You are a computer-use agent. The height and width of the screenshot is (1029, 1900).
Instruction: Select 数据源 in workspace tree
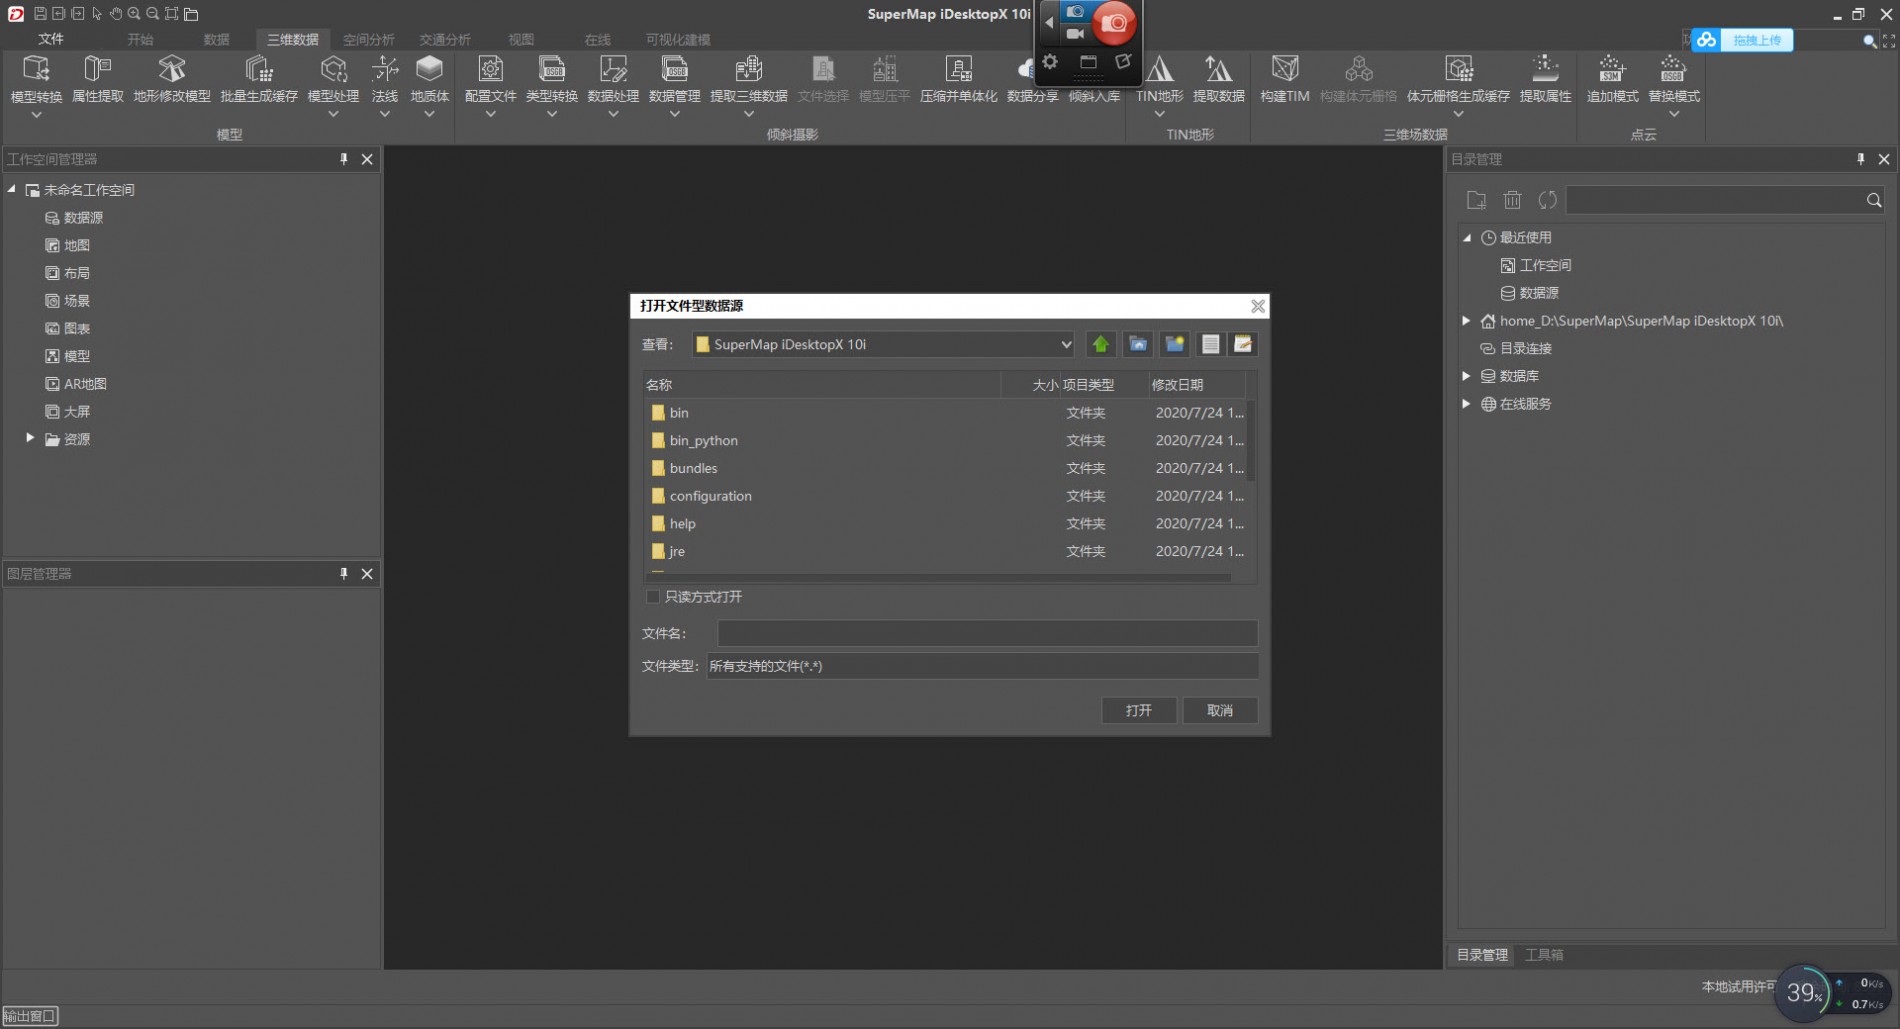pos(74,217)
